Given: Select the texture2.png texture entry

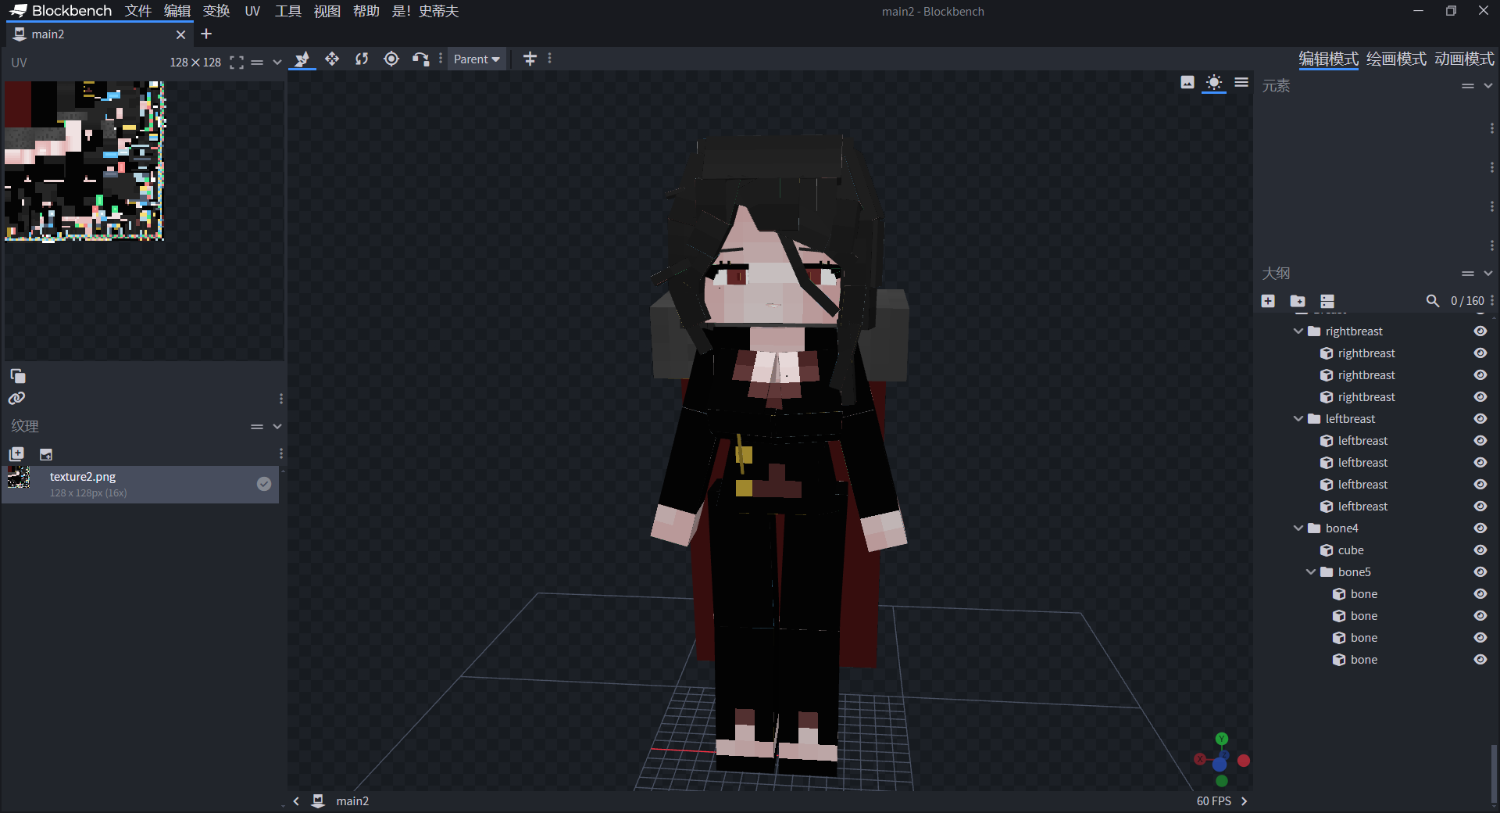Looking at the screenshot, I should [141, 484].
